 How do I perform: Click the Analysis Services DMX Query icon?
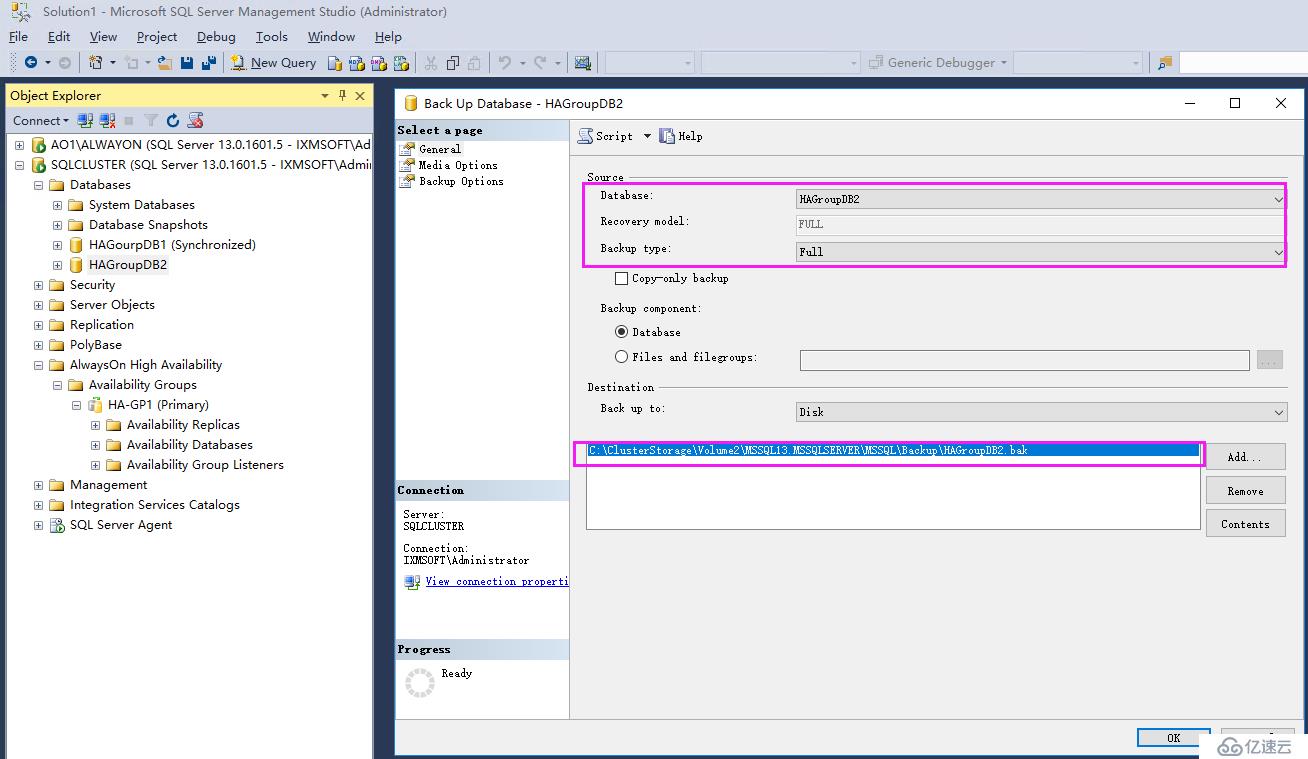point(379,62)
